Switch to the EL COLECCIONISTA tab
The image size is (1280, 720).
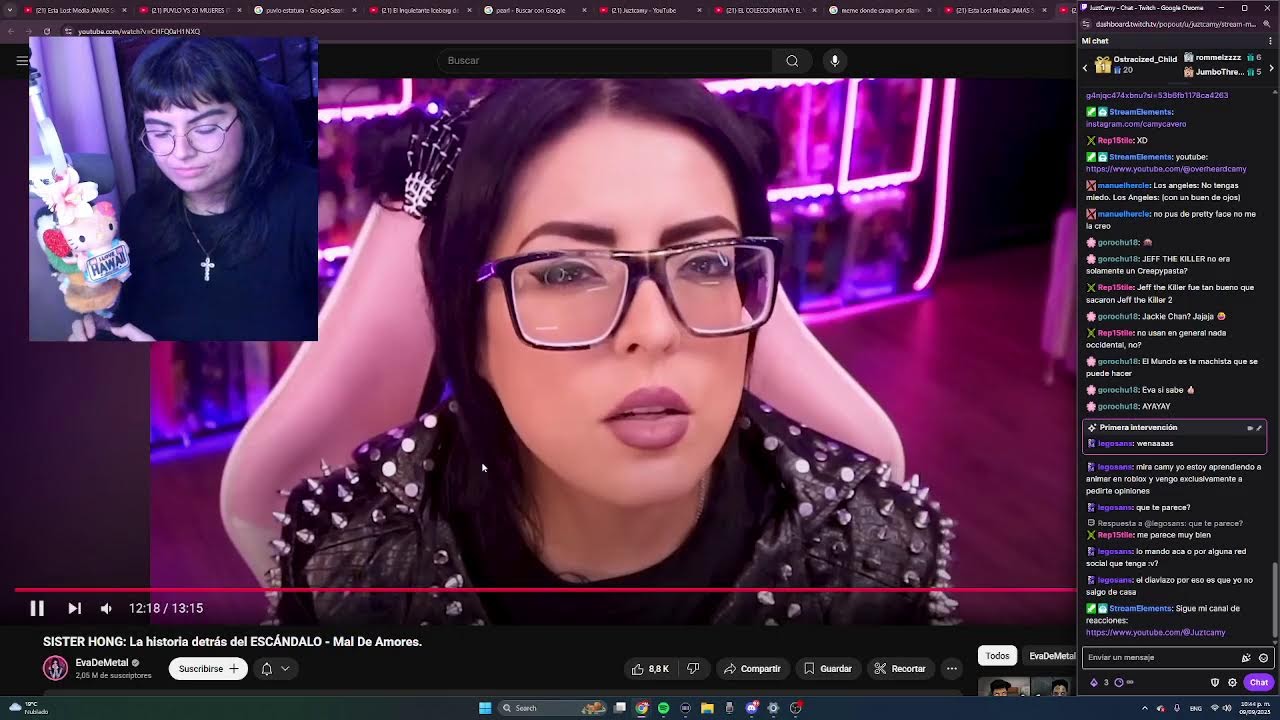(x=763, y=10)
